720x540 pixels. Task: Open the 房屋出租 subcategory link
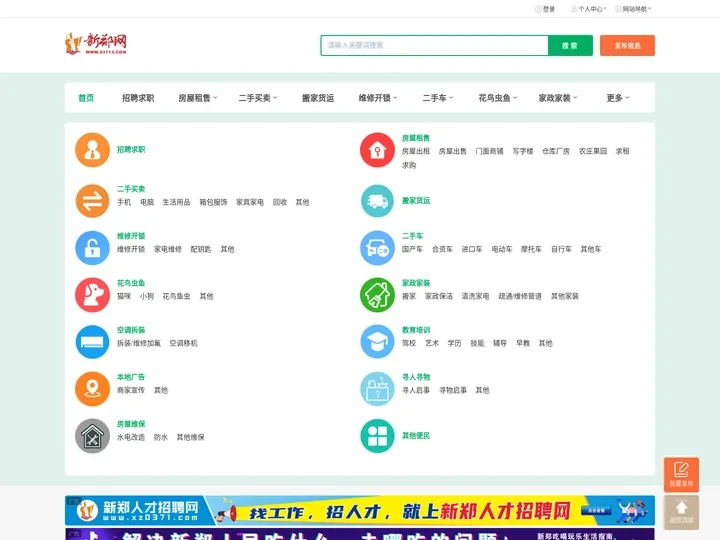(416, 151)
